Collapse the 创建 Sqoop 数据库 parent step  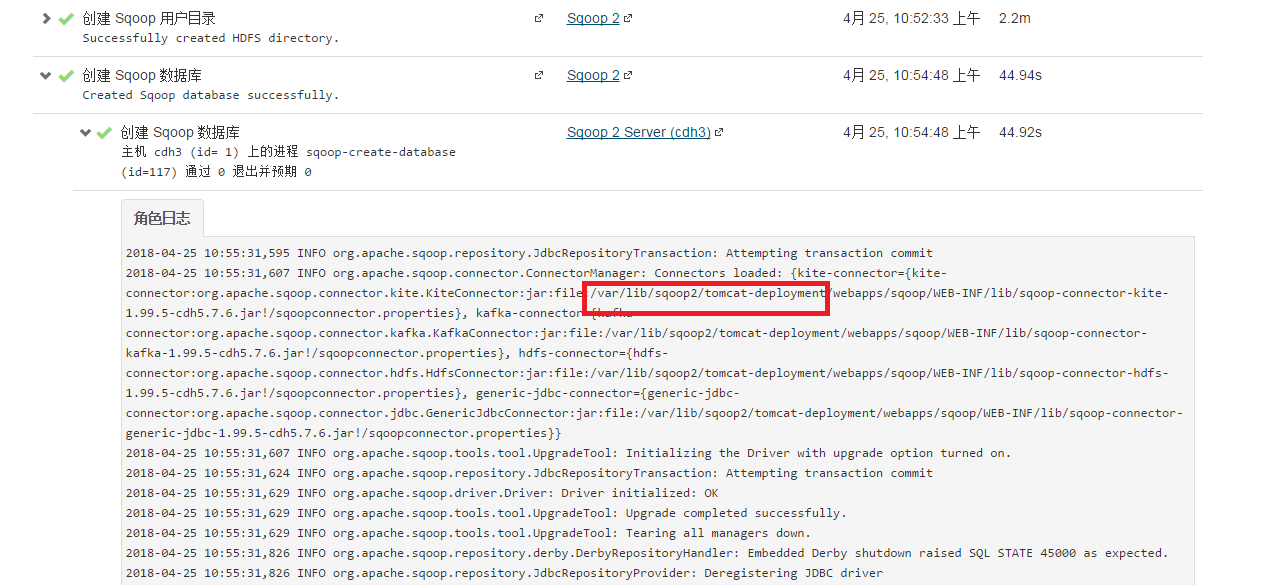[x=46, y=75]
